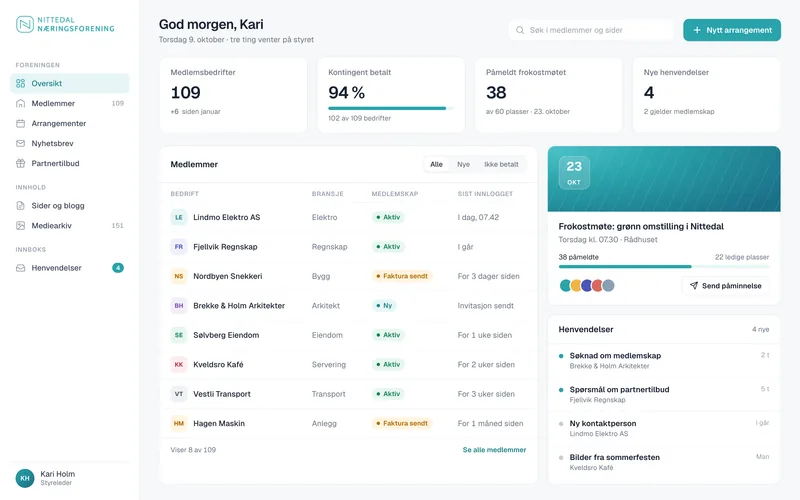Open the Ny kontaktperson inquiry
The width and height of the screenshot is (800, 500).
coord(664,428)
